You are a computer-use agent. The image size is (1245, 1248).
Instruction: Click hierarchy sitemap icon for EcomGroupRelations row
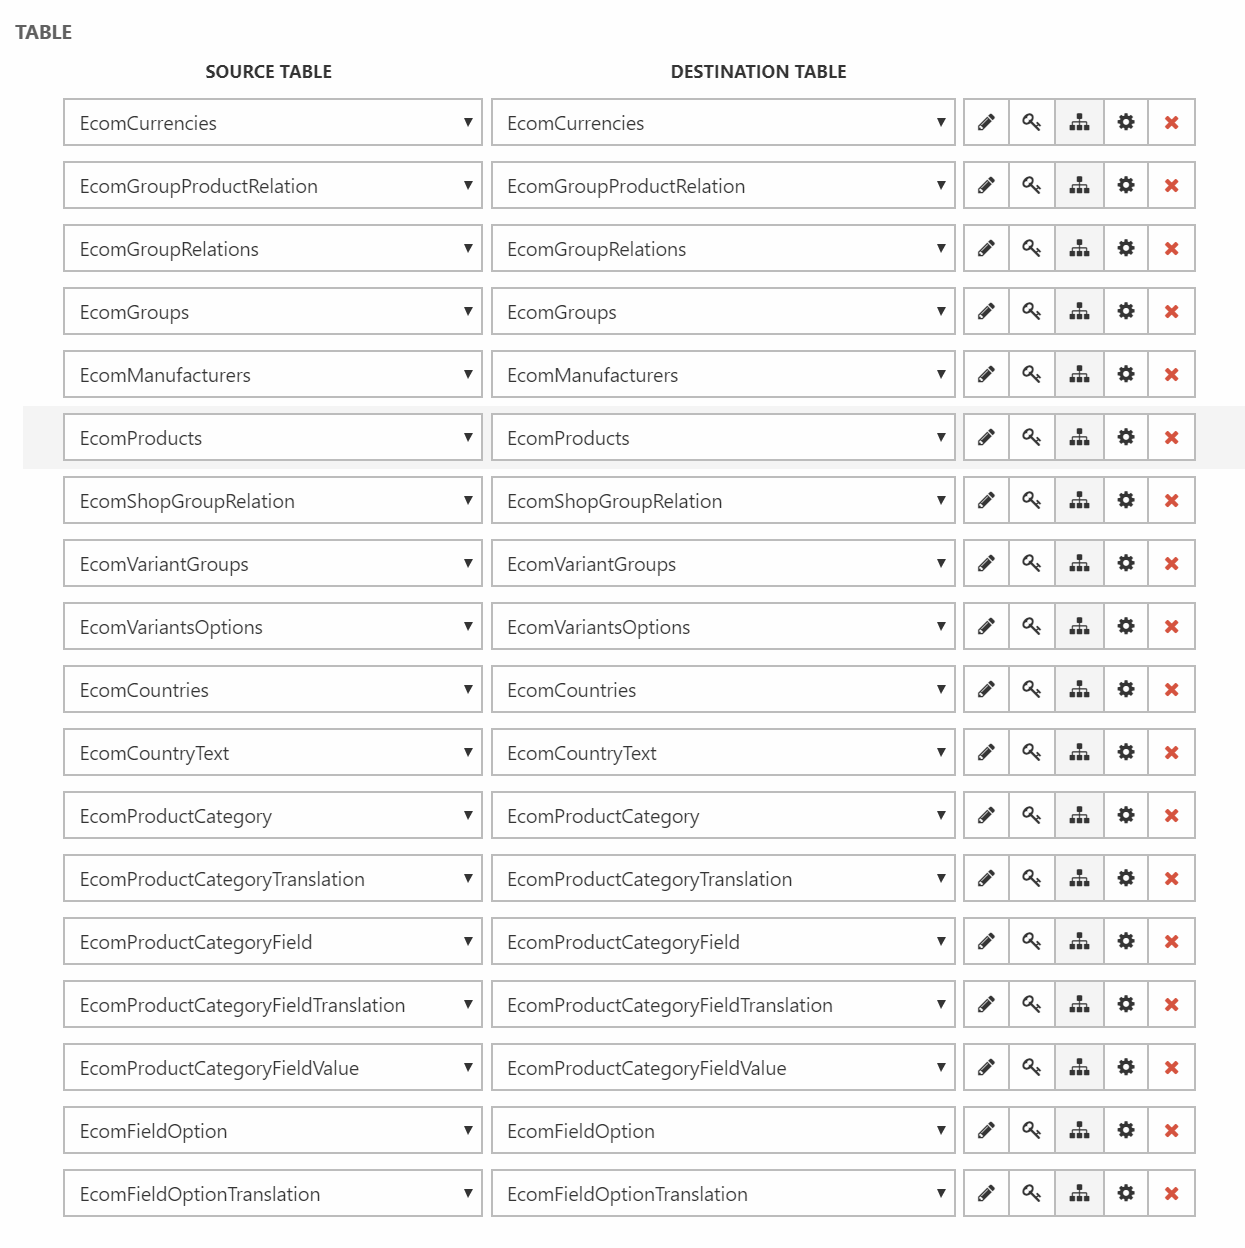tap(1079, 248)
